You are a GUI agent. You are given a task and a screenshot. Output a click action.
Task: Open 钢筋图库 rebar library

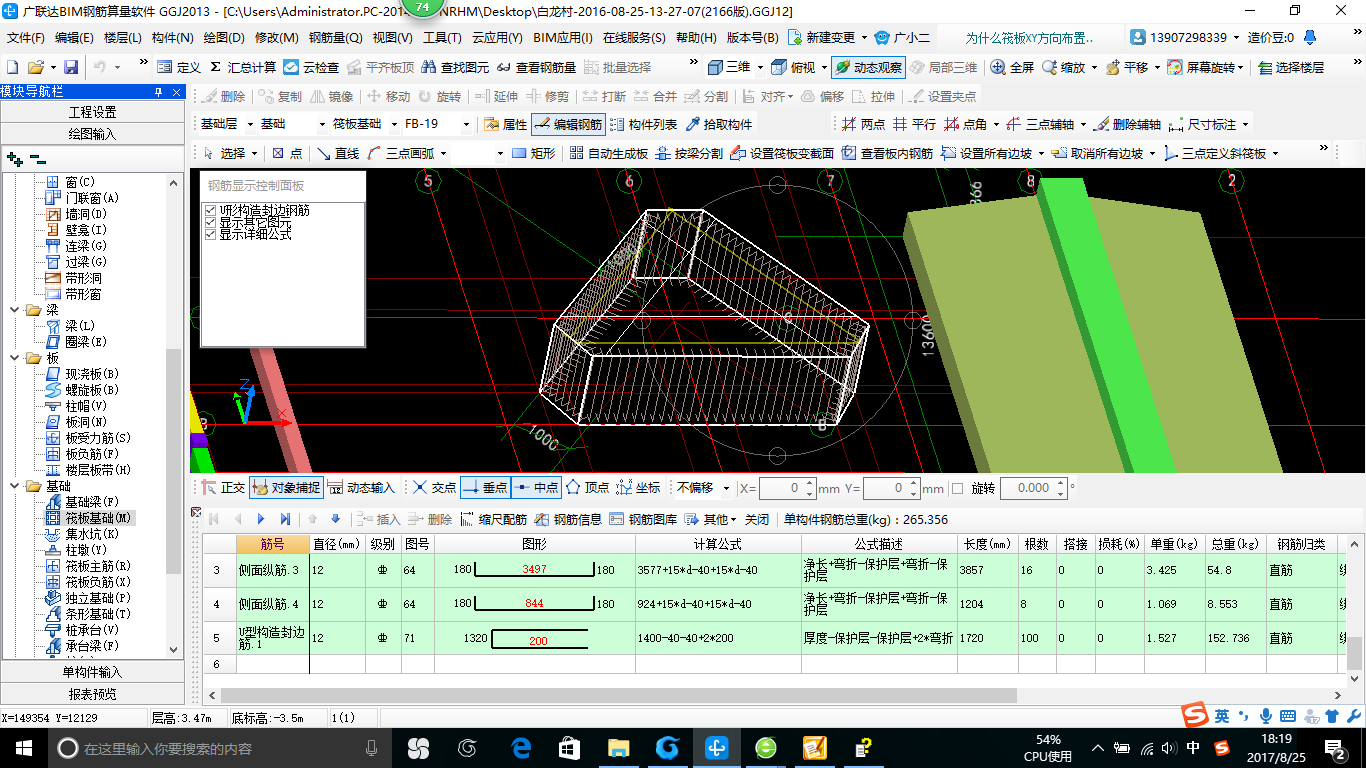(x=643, y=520)
